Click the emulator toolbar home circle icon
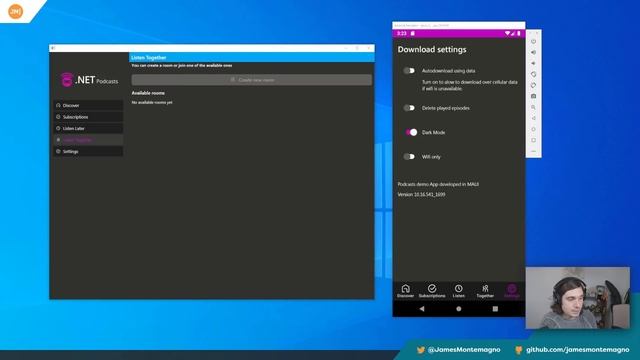Screen dimensions: 640x360 click(533, 129)
